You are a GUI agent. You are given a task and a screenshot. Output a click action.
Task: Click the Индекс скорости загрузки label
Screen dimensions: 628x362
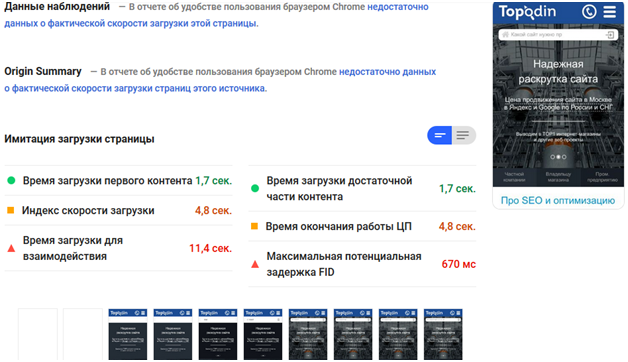click(x=88, y=210)
